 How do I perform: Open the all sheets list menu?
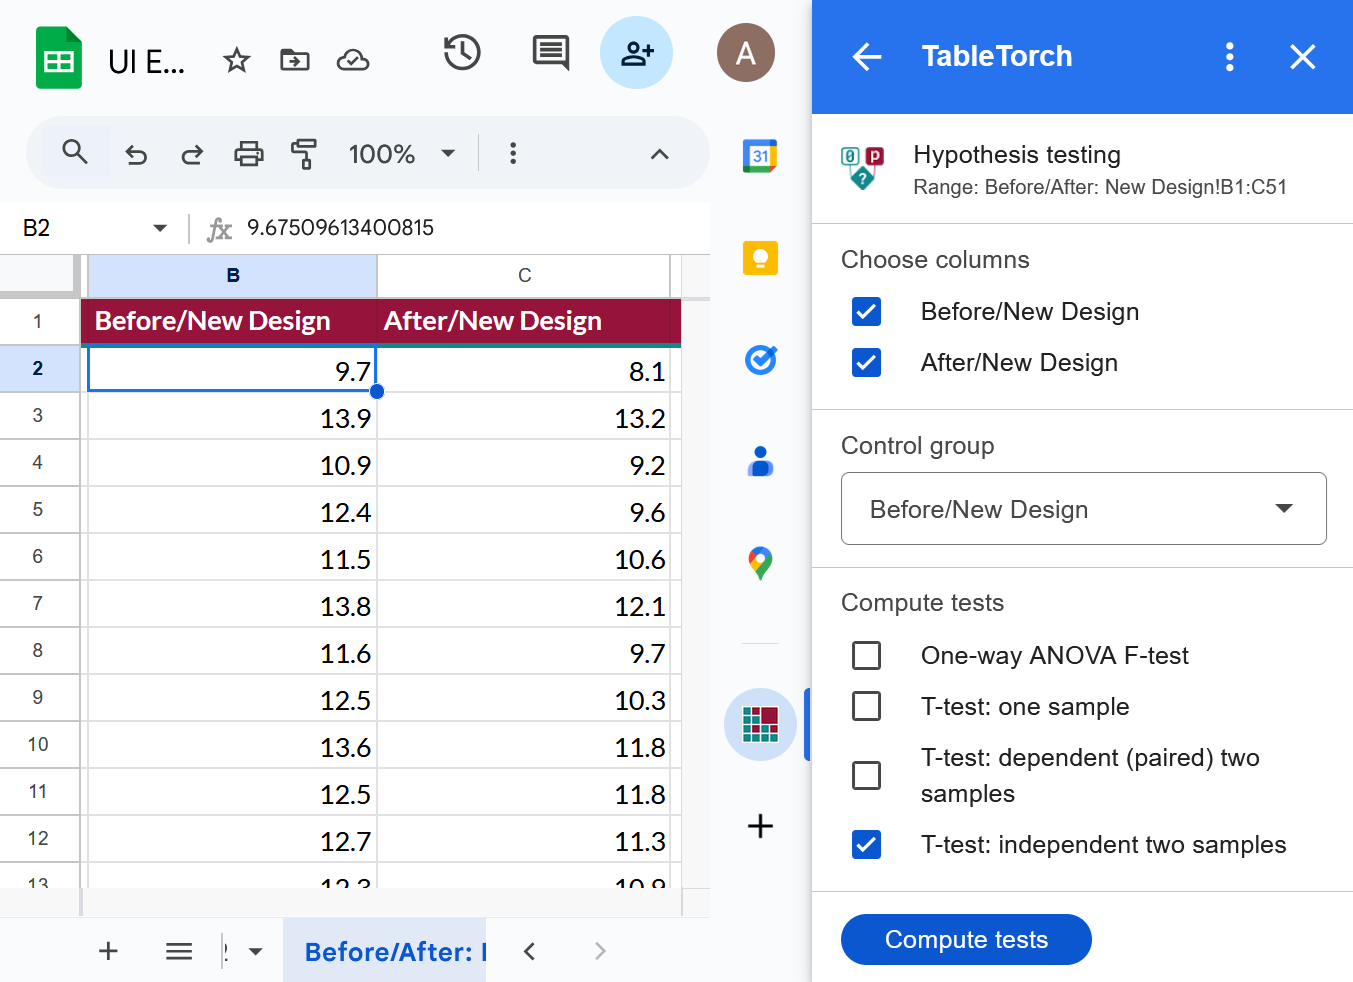[x=179, y=951]
